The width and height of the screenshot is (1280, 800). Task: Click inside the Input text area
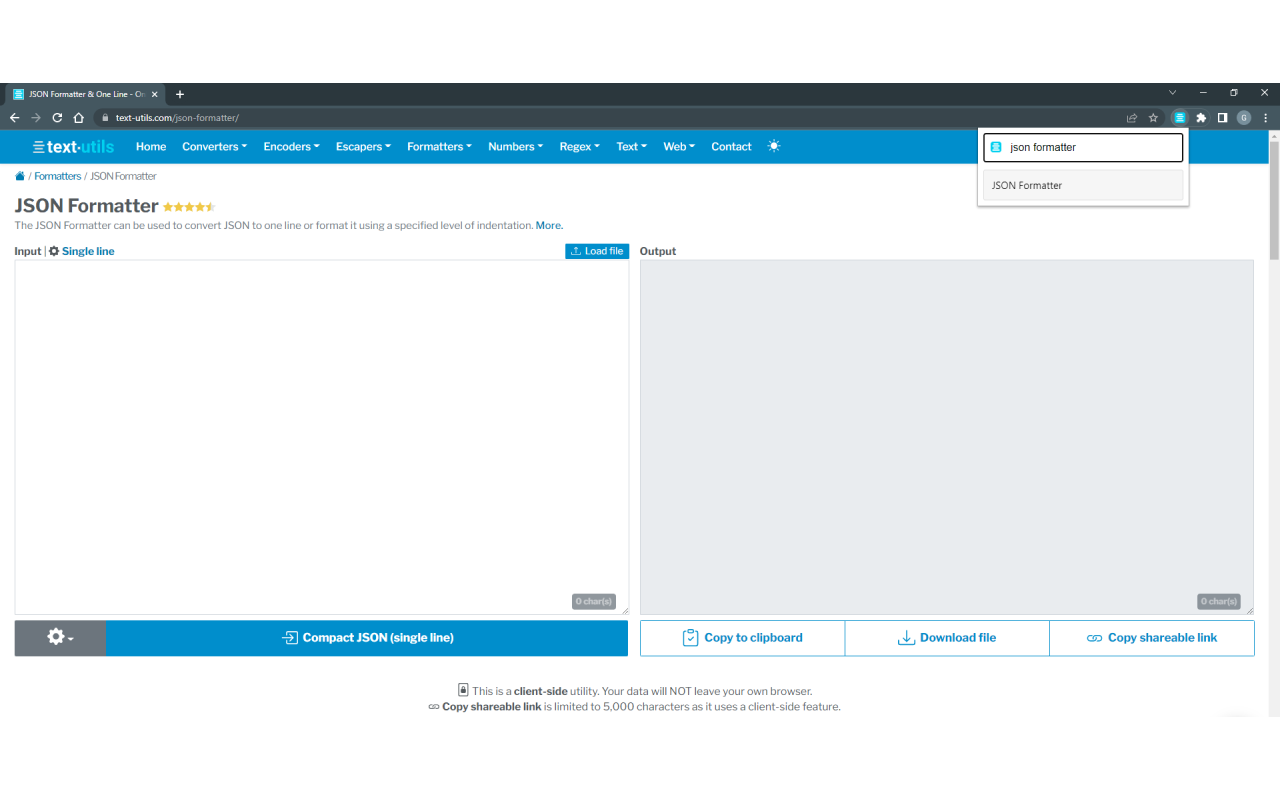click(x=322, y=437)
